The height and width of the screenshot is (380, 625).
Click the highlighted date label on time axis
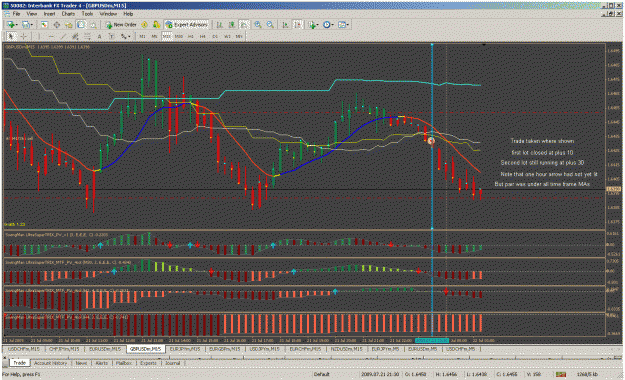tap(432, 341)
